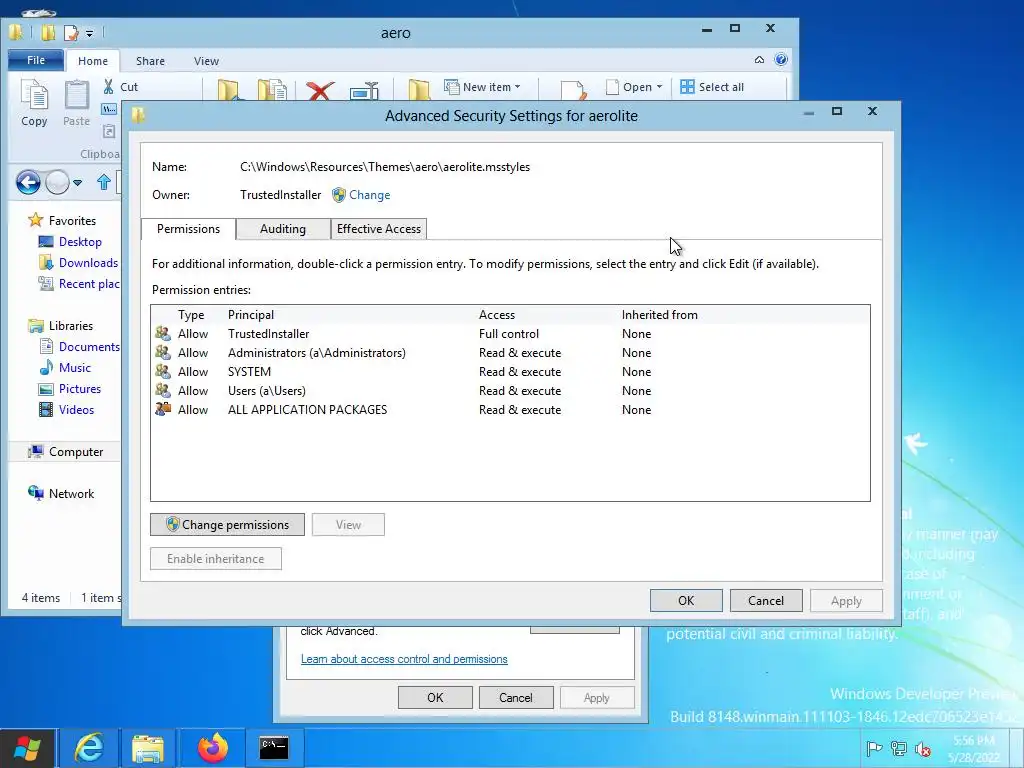Select Share ribbon tab
1024x768 pixels.
[x=150, y=61]
